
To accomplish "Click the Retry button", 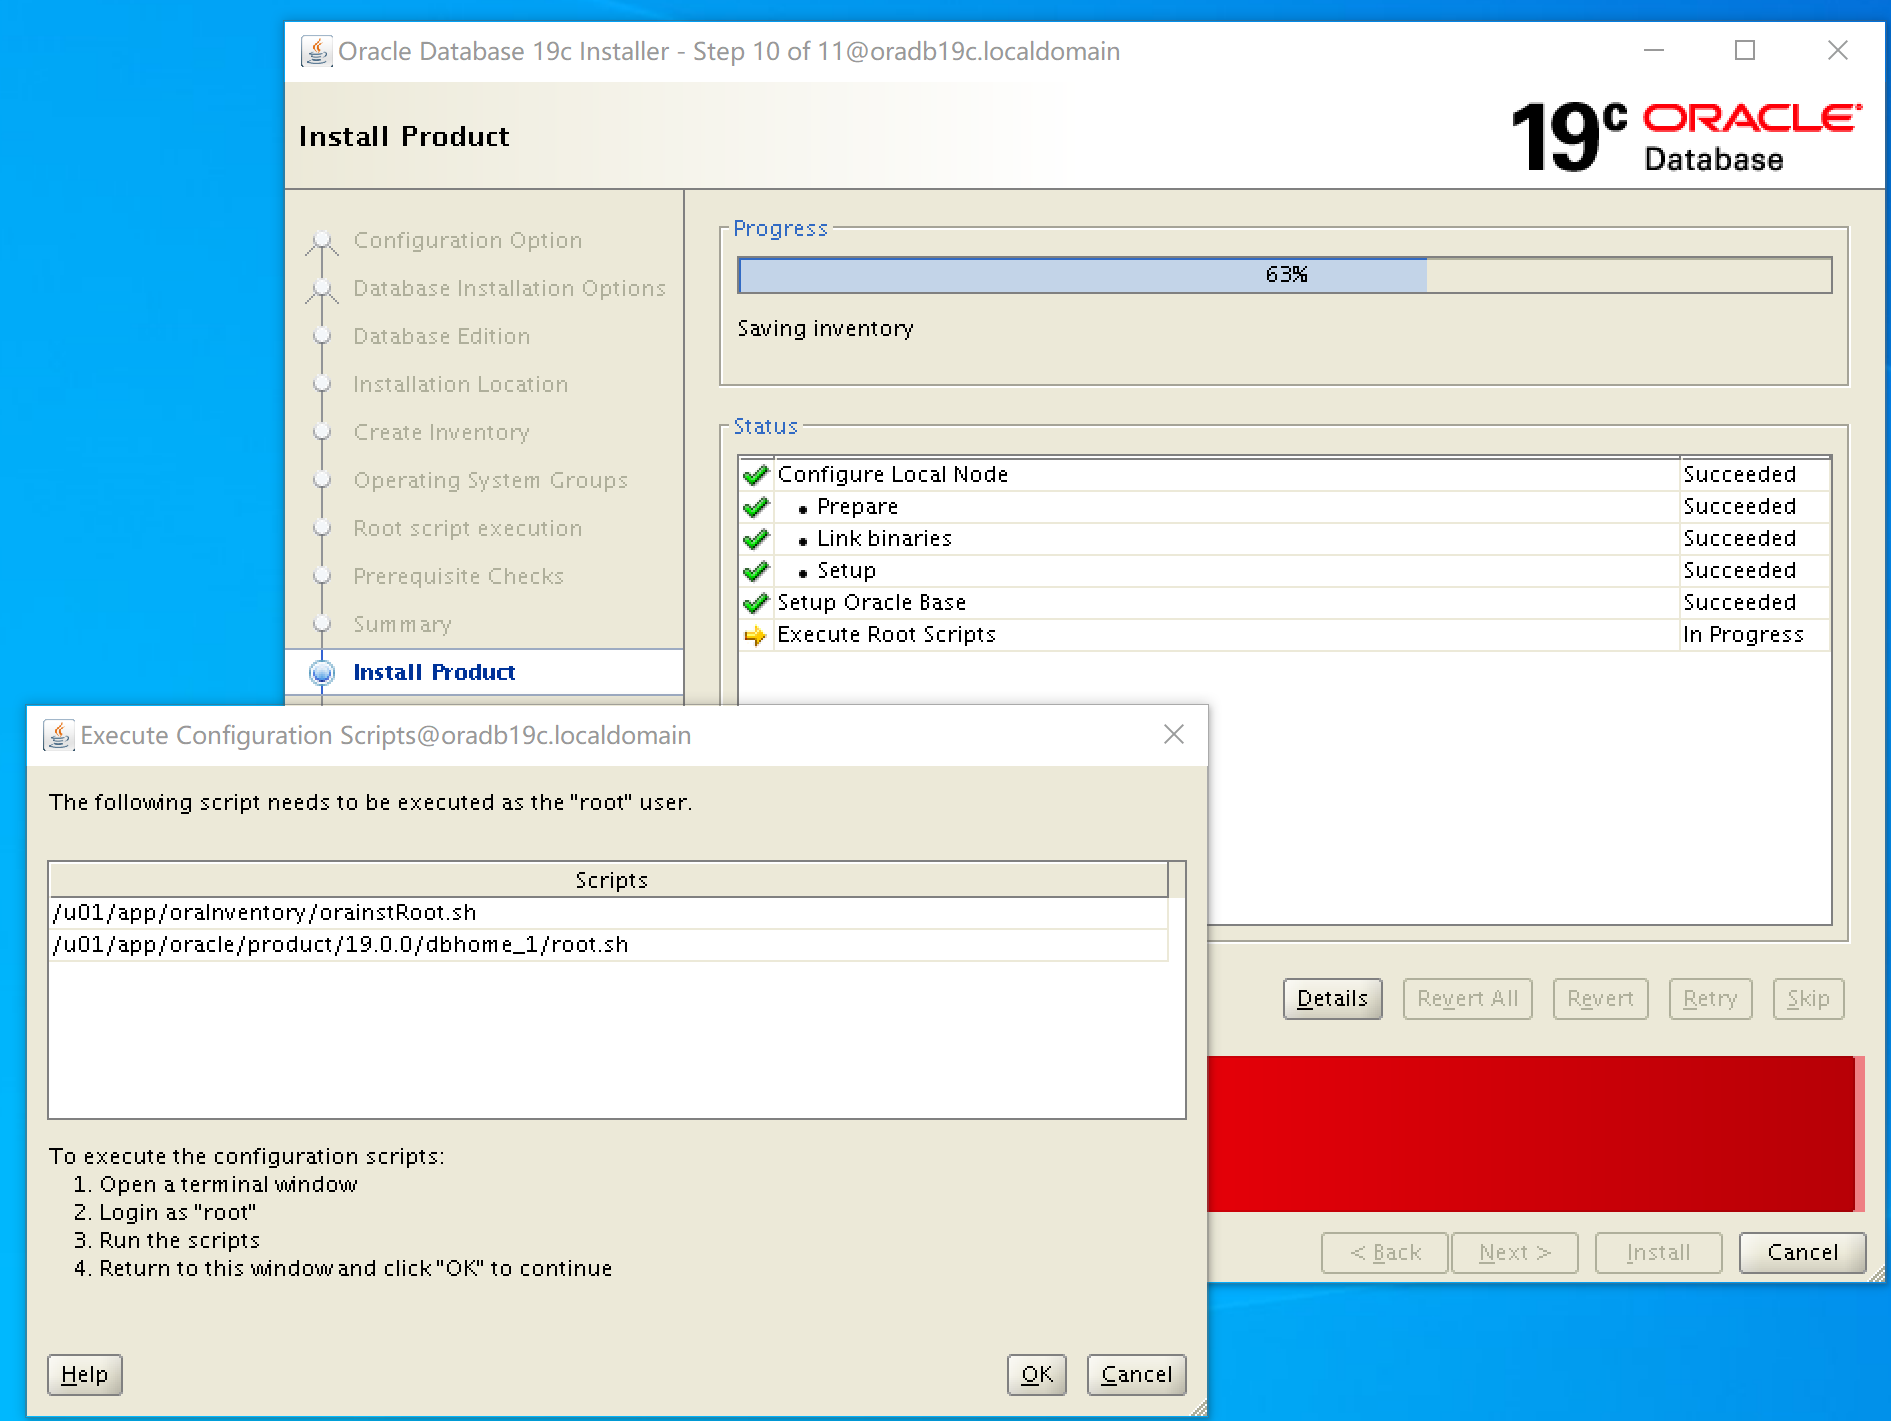I will tap(1711, 999).
